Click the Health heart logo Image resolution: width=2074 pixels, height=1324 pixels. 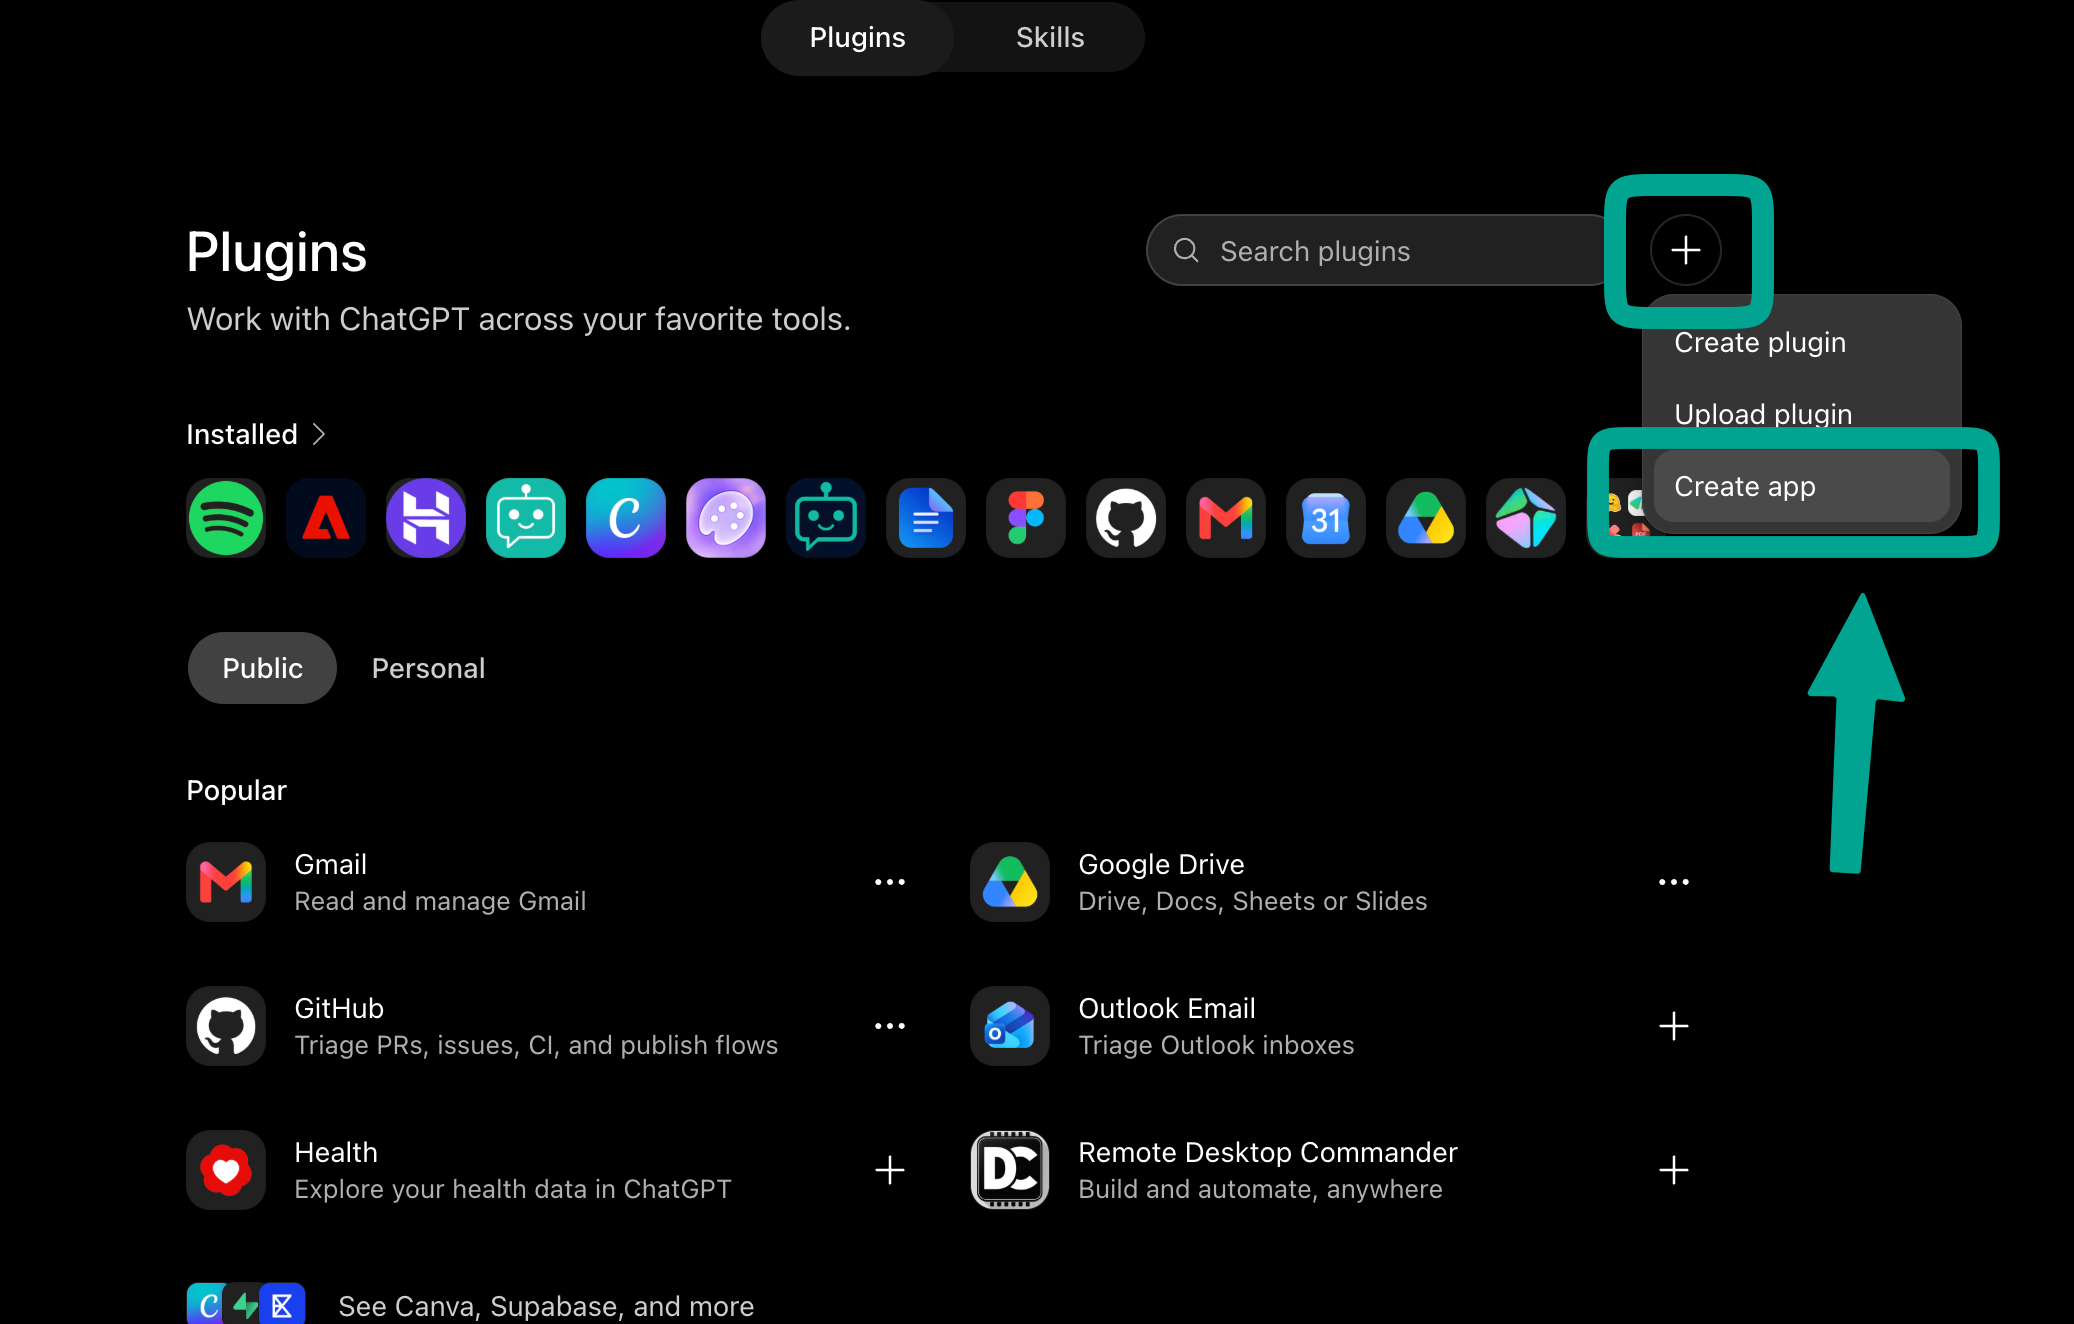226,1170
